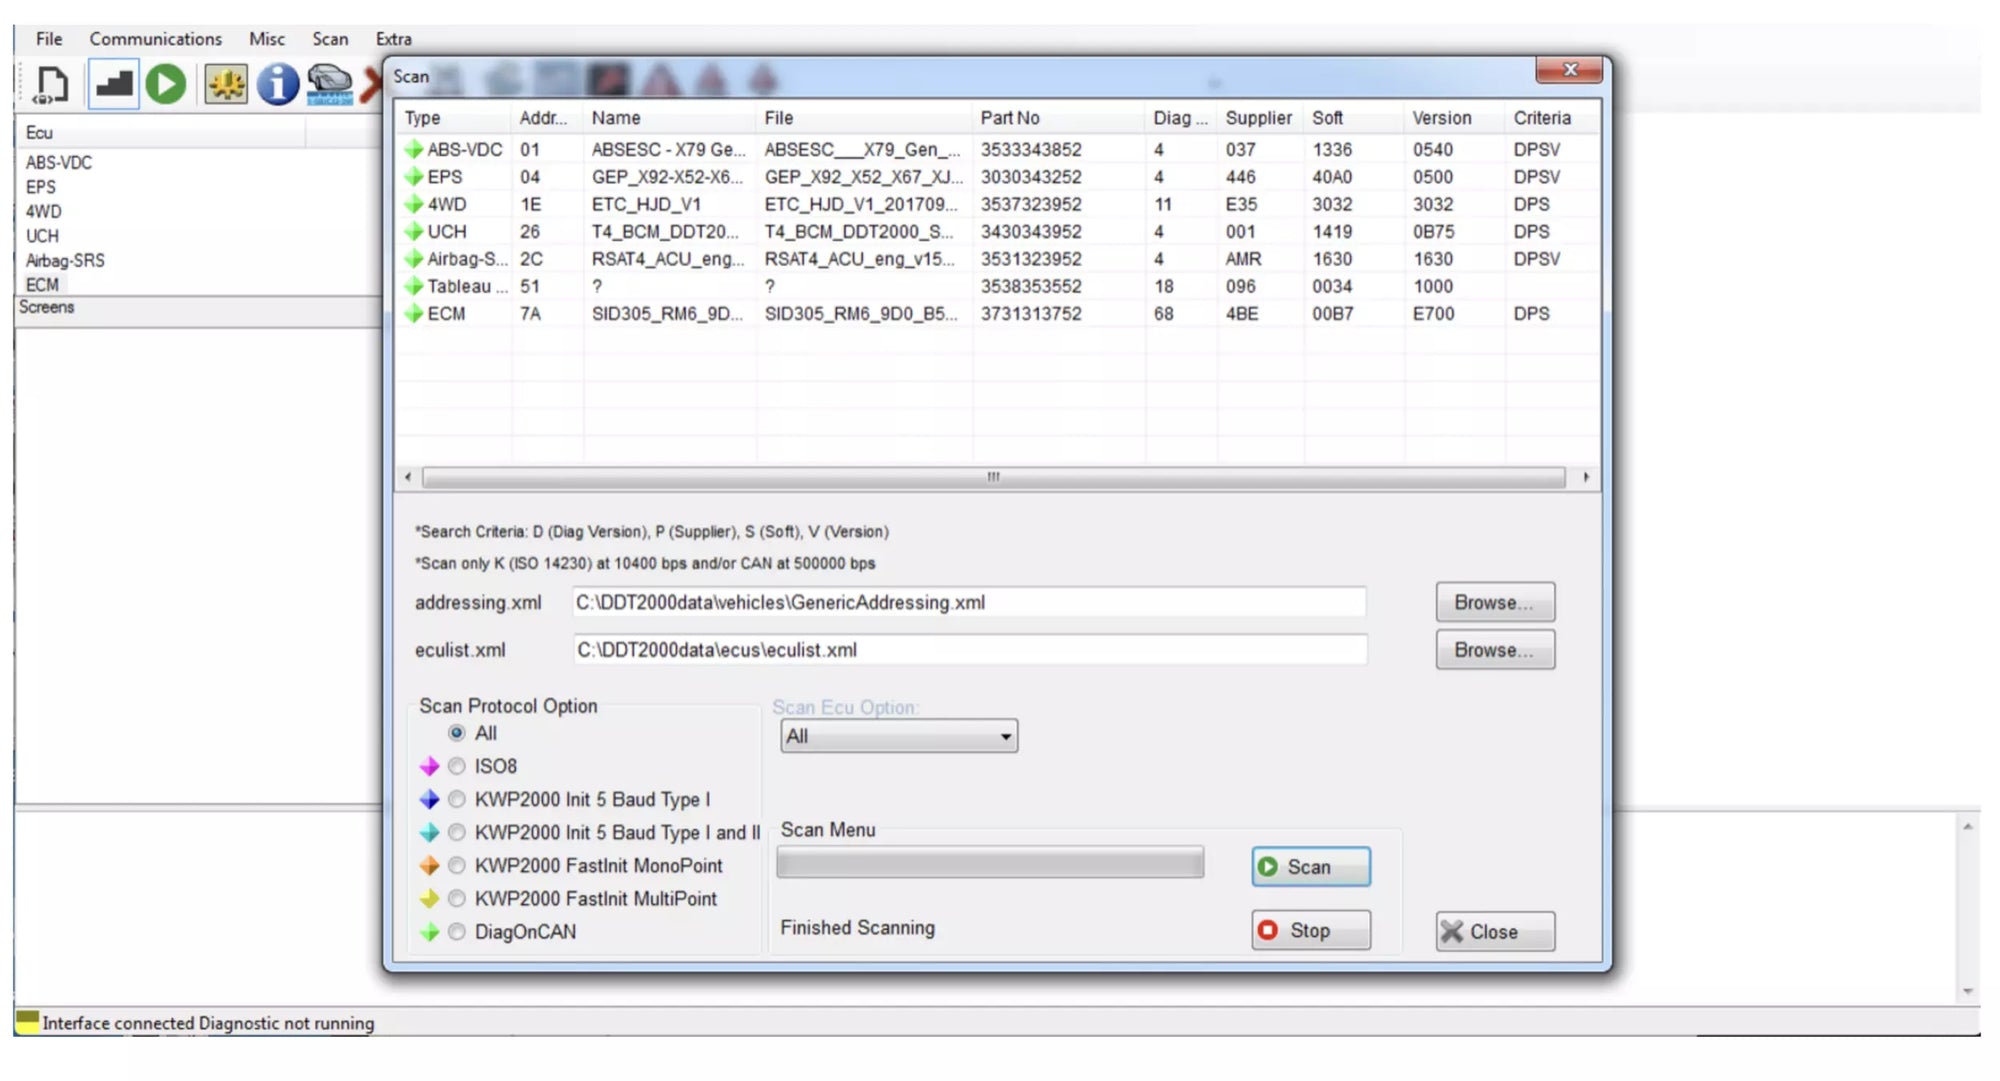Click the yellow status indicator in status bar

27,1021
